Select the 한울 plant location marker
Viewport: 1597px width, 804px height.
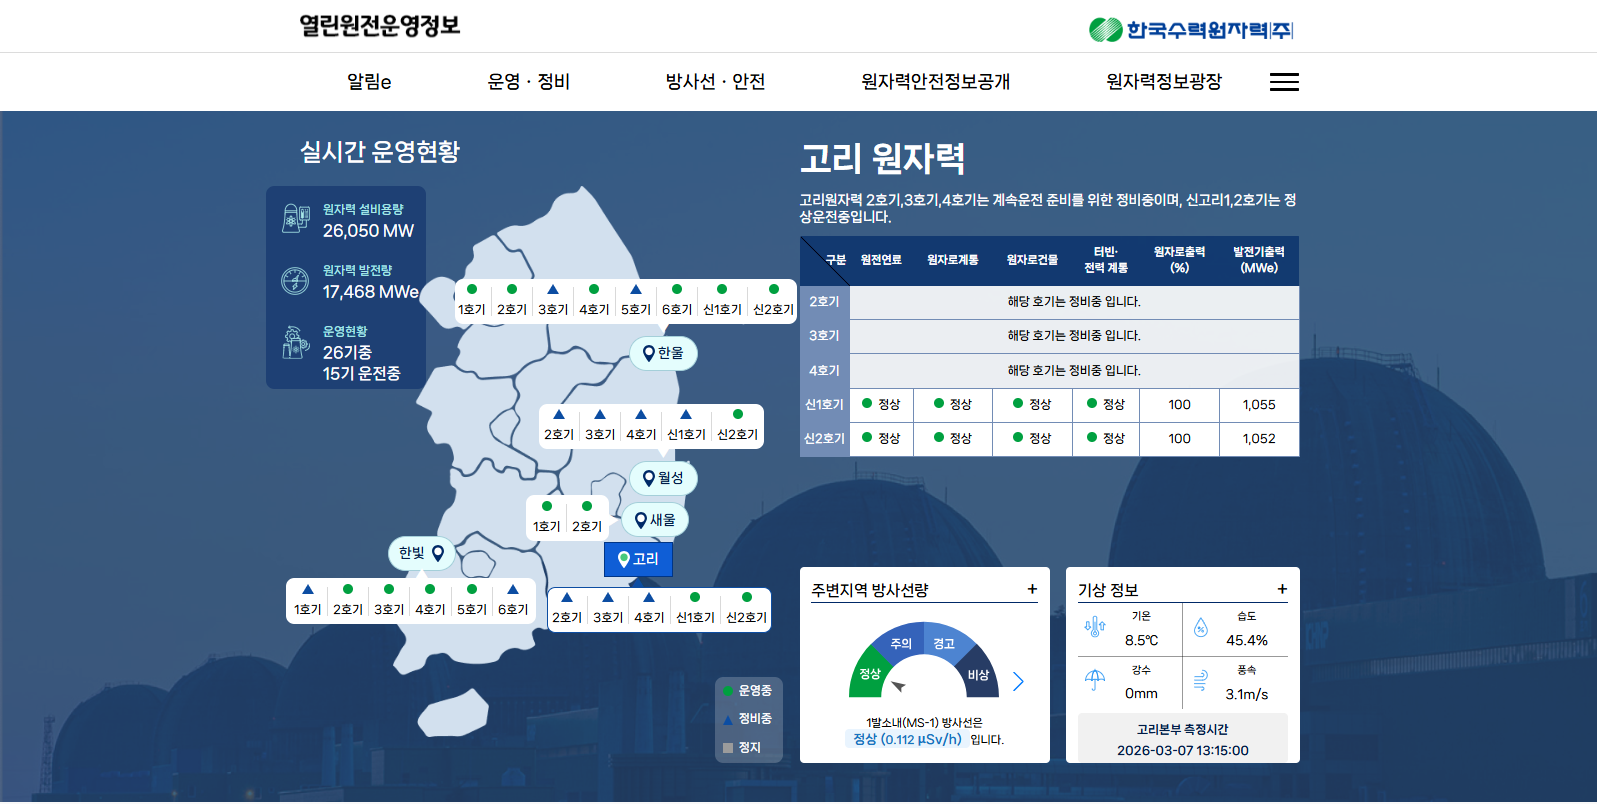(x=663, y=353)
